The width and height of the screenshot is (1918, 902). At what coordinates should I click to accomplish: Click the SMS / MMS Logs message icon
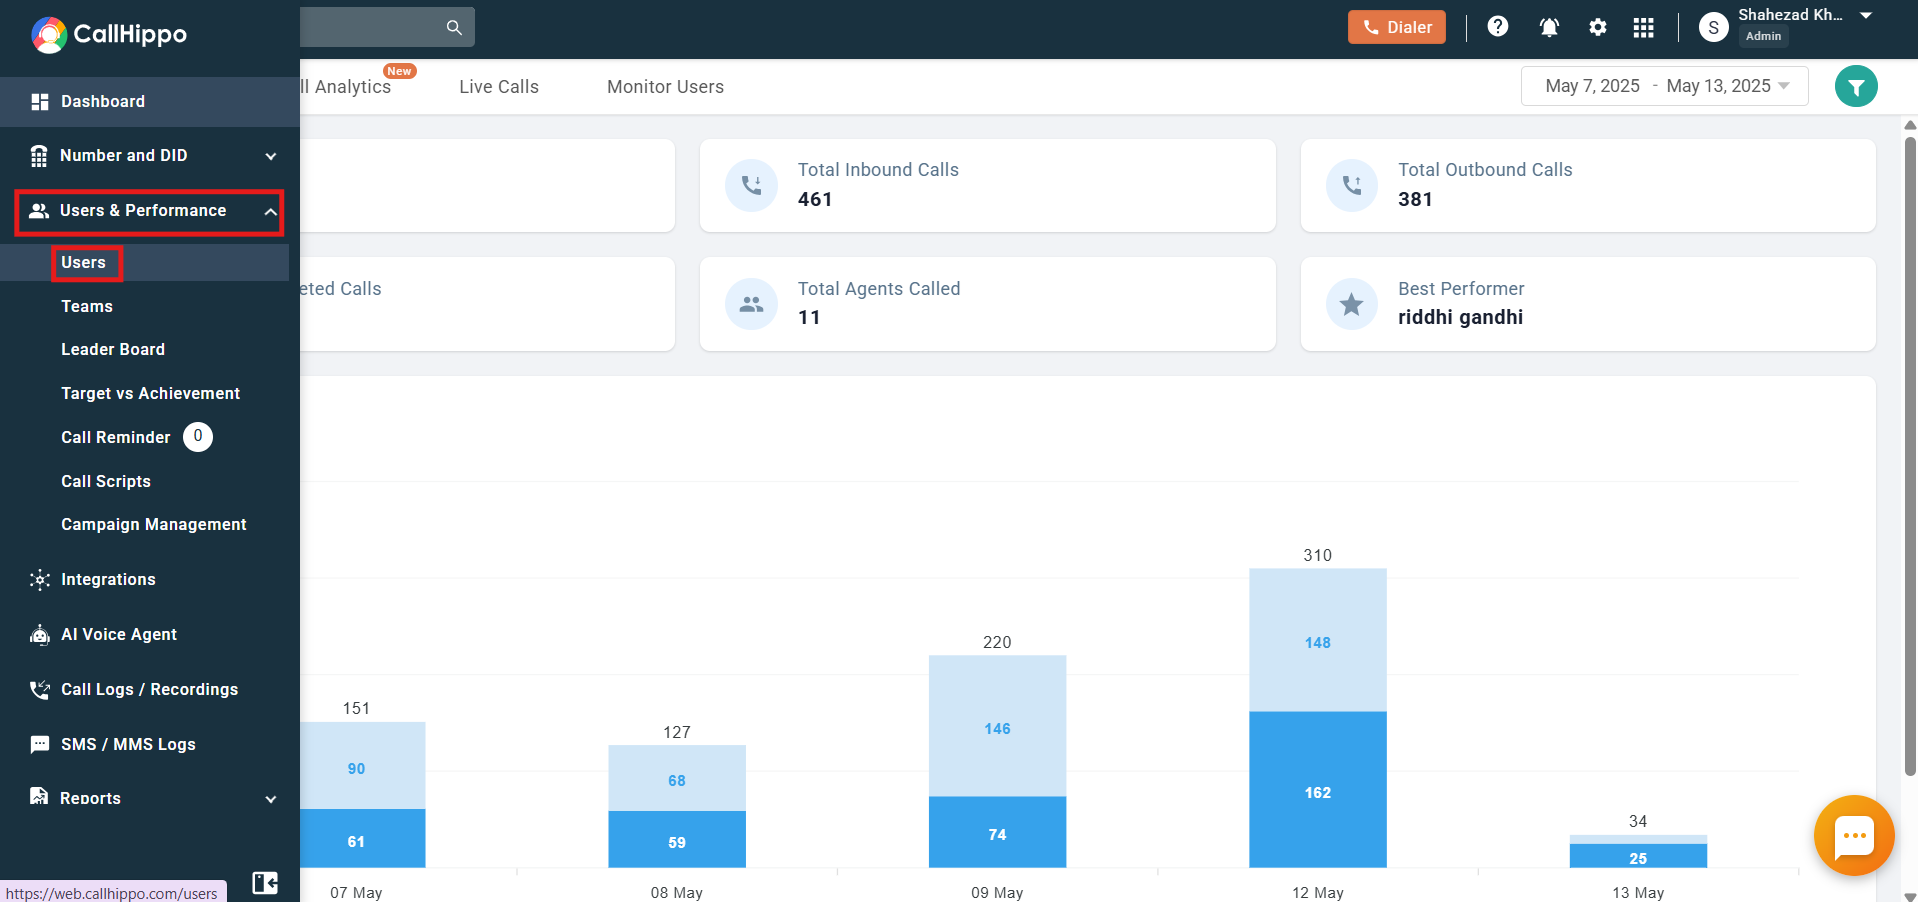[40, 744]
